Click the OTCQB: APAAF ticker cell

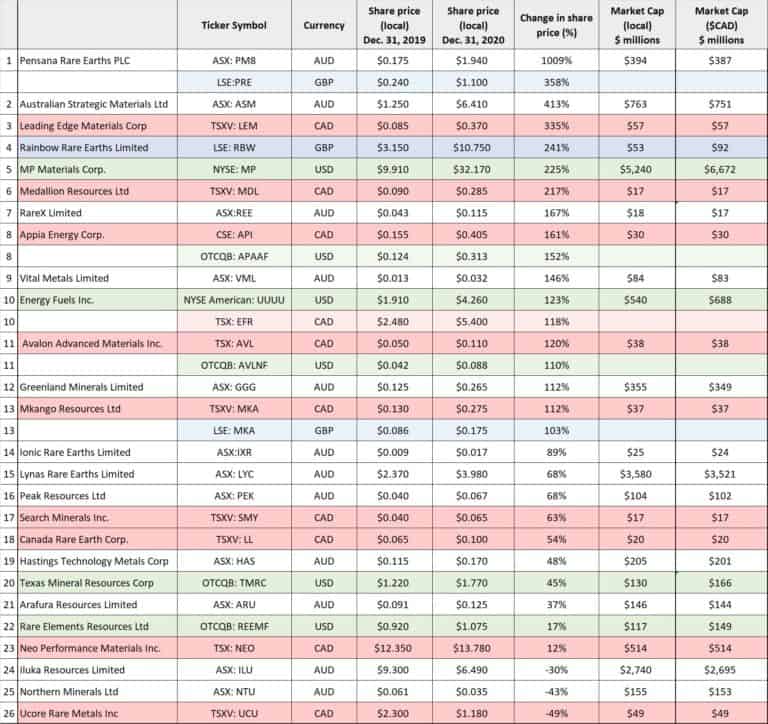(x=234, y=256)
